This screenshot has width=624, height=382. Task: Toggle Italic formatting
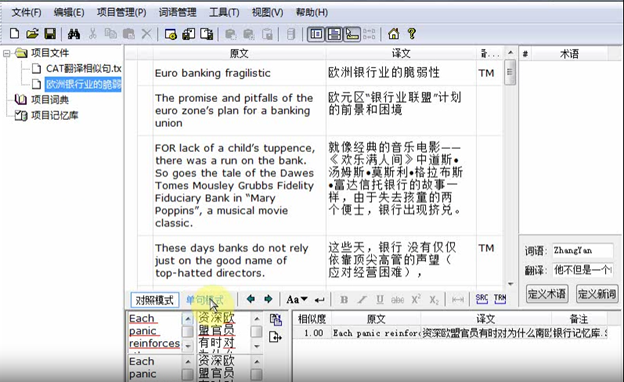(362, 300)
